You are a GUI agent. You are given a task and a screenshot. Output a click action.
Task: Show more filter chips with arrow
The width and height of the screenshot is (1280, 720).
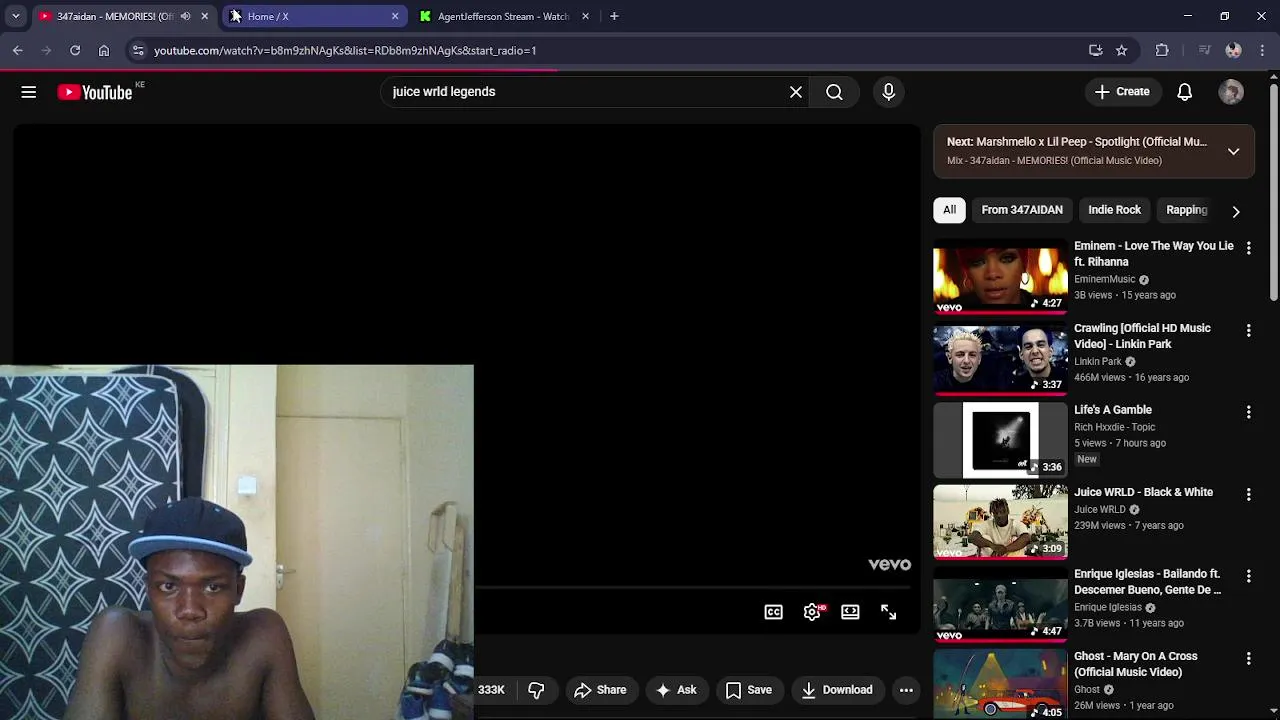1236,211
